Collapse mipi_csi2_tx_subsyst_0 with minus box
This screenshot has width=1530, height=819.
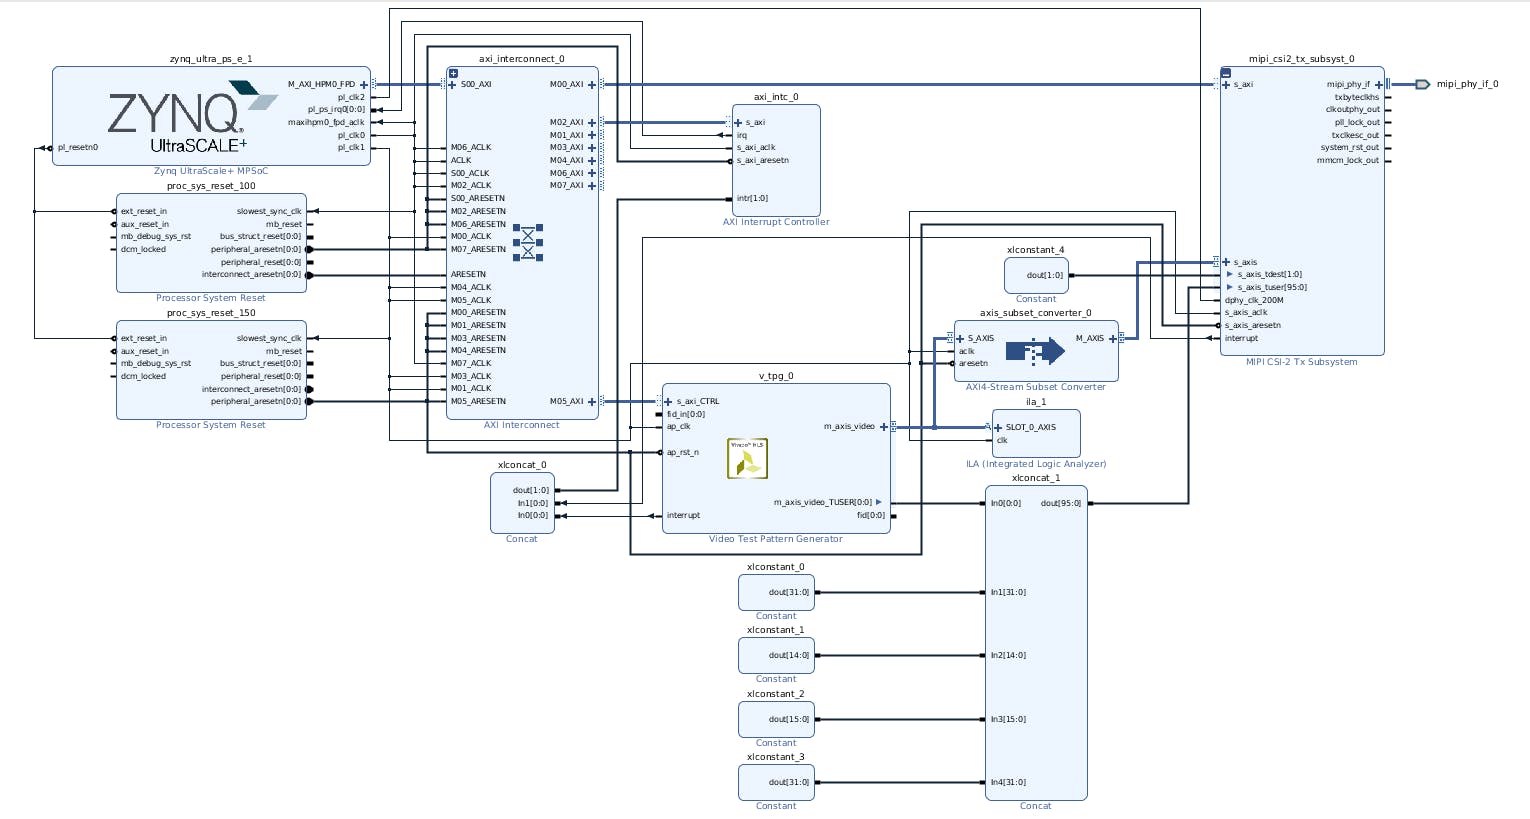(x=1226, y=73)
